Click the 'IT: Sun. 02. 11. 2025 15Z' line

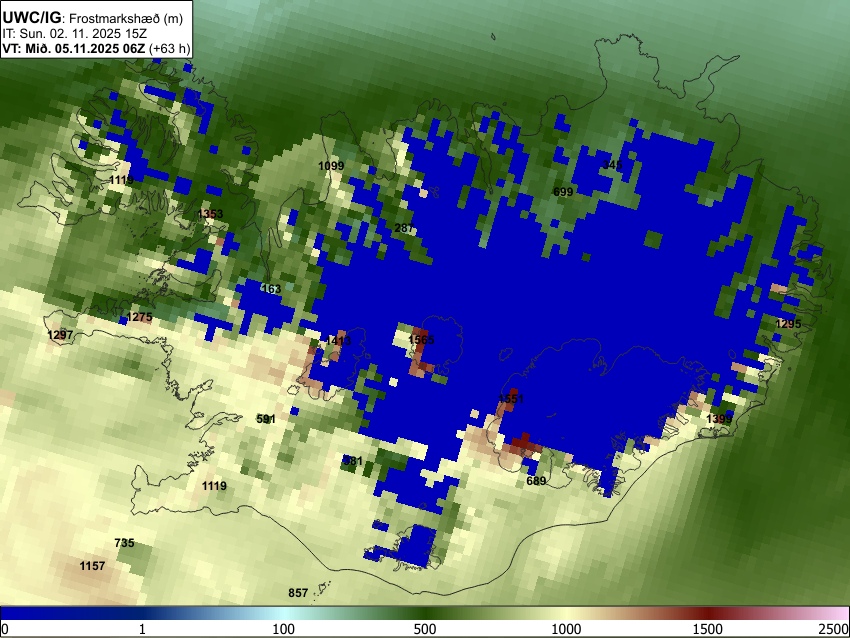(74, 34)
